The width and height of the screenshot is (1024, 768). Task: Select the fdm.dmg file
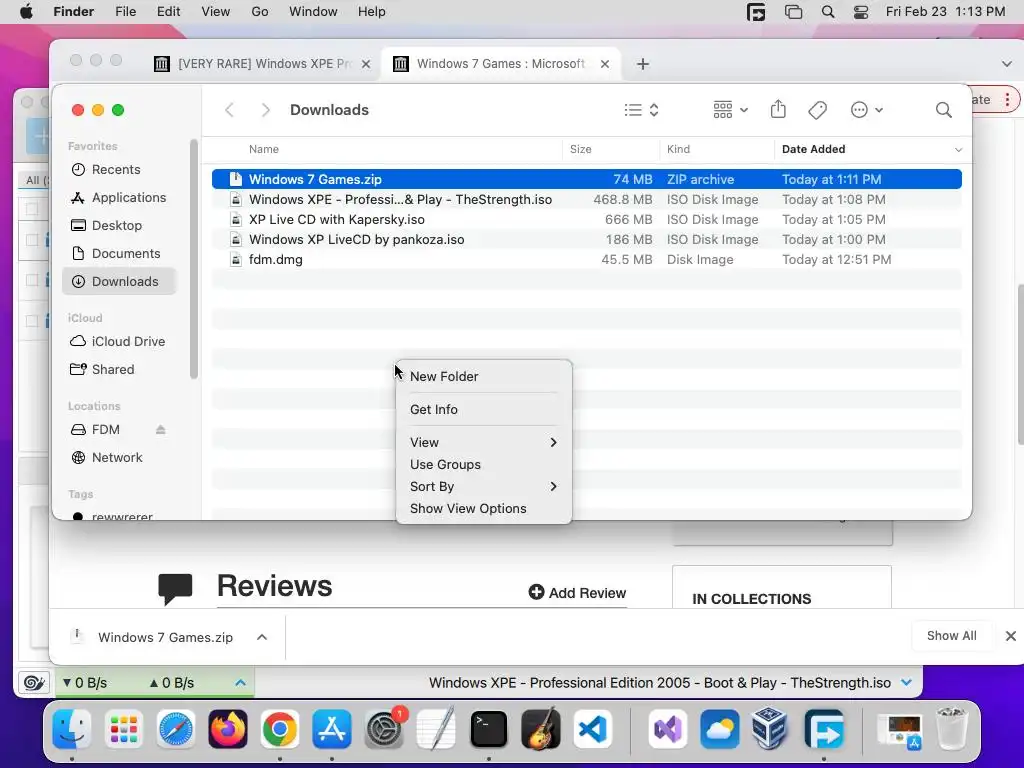586,259
